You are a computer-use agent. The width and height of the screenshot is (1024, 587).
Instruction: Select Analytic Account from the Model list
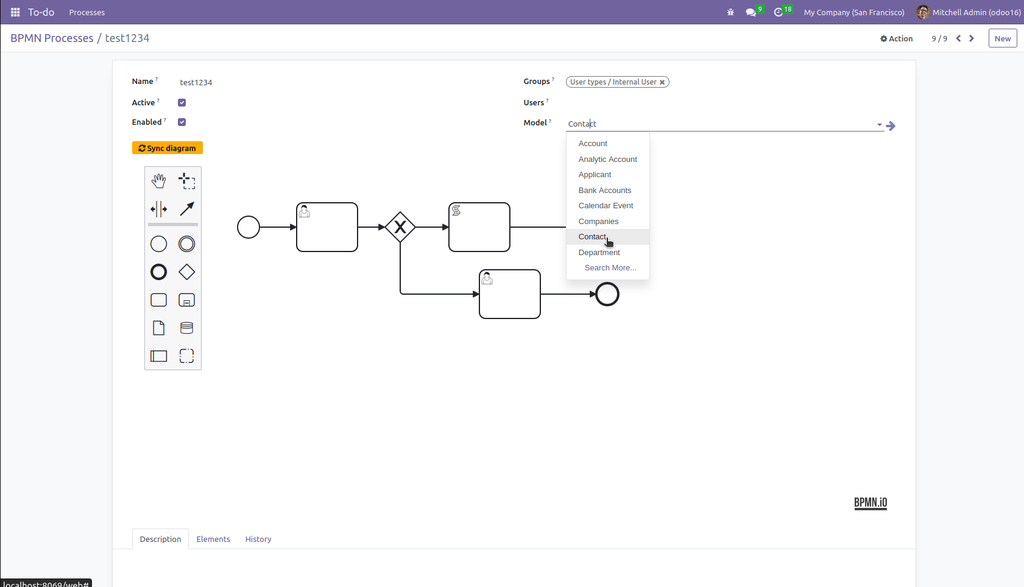pos(608,159)
